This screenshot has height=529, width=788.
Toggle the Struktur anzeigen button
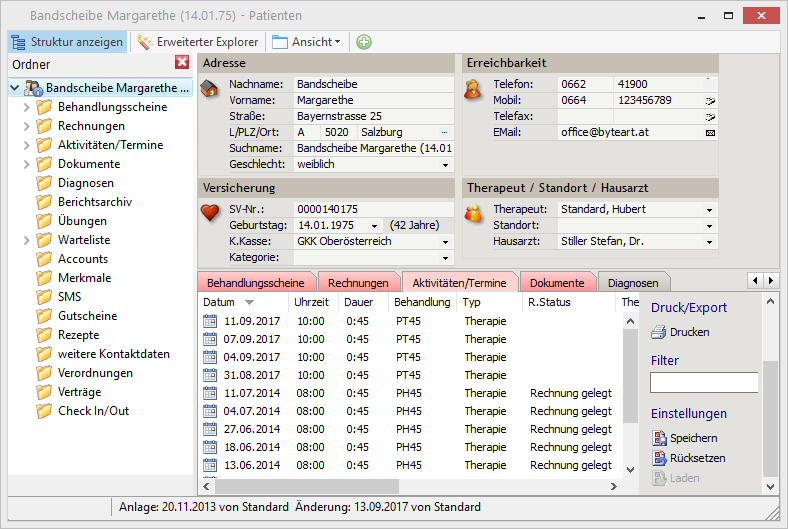[x=68, y=42]
